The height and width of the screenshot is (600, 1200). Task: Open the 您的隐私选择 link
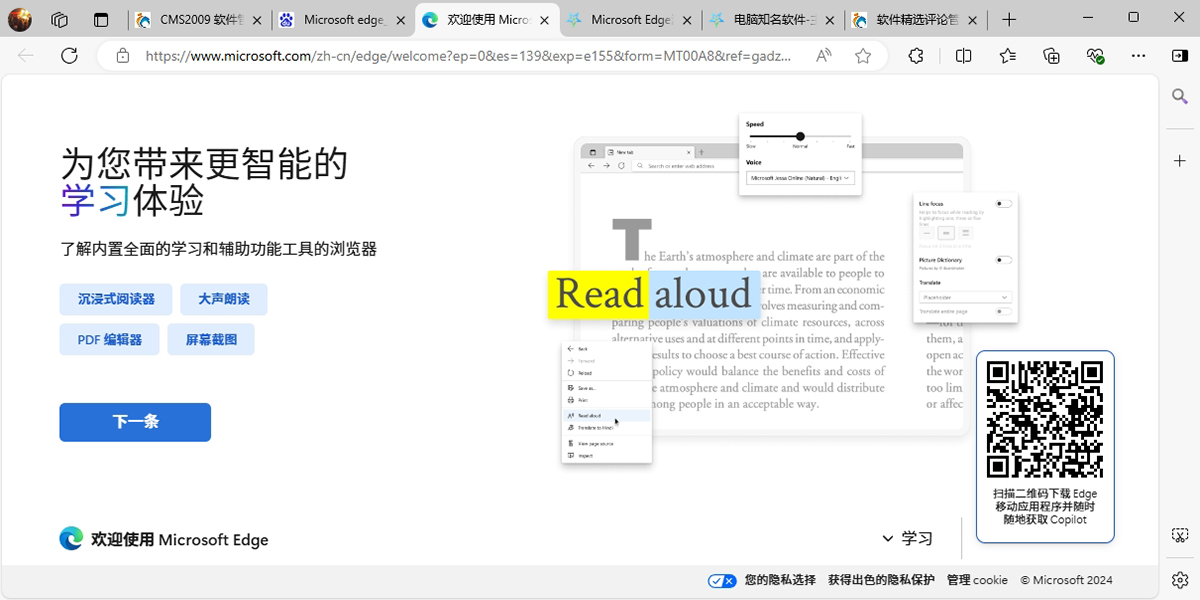pos(780,580)
